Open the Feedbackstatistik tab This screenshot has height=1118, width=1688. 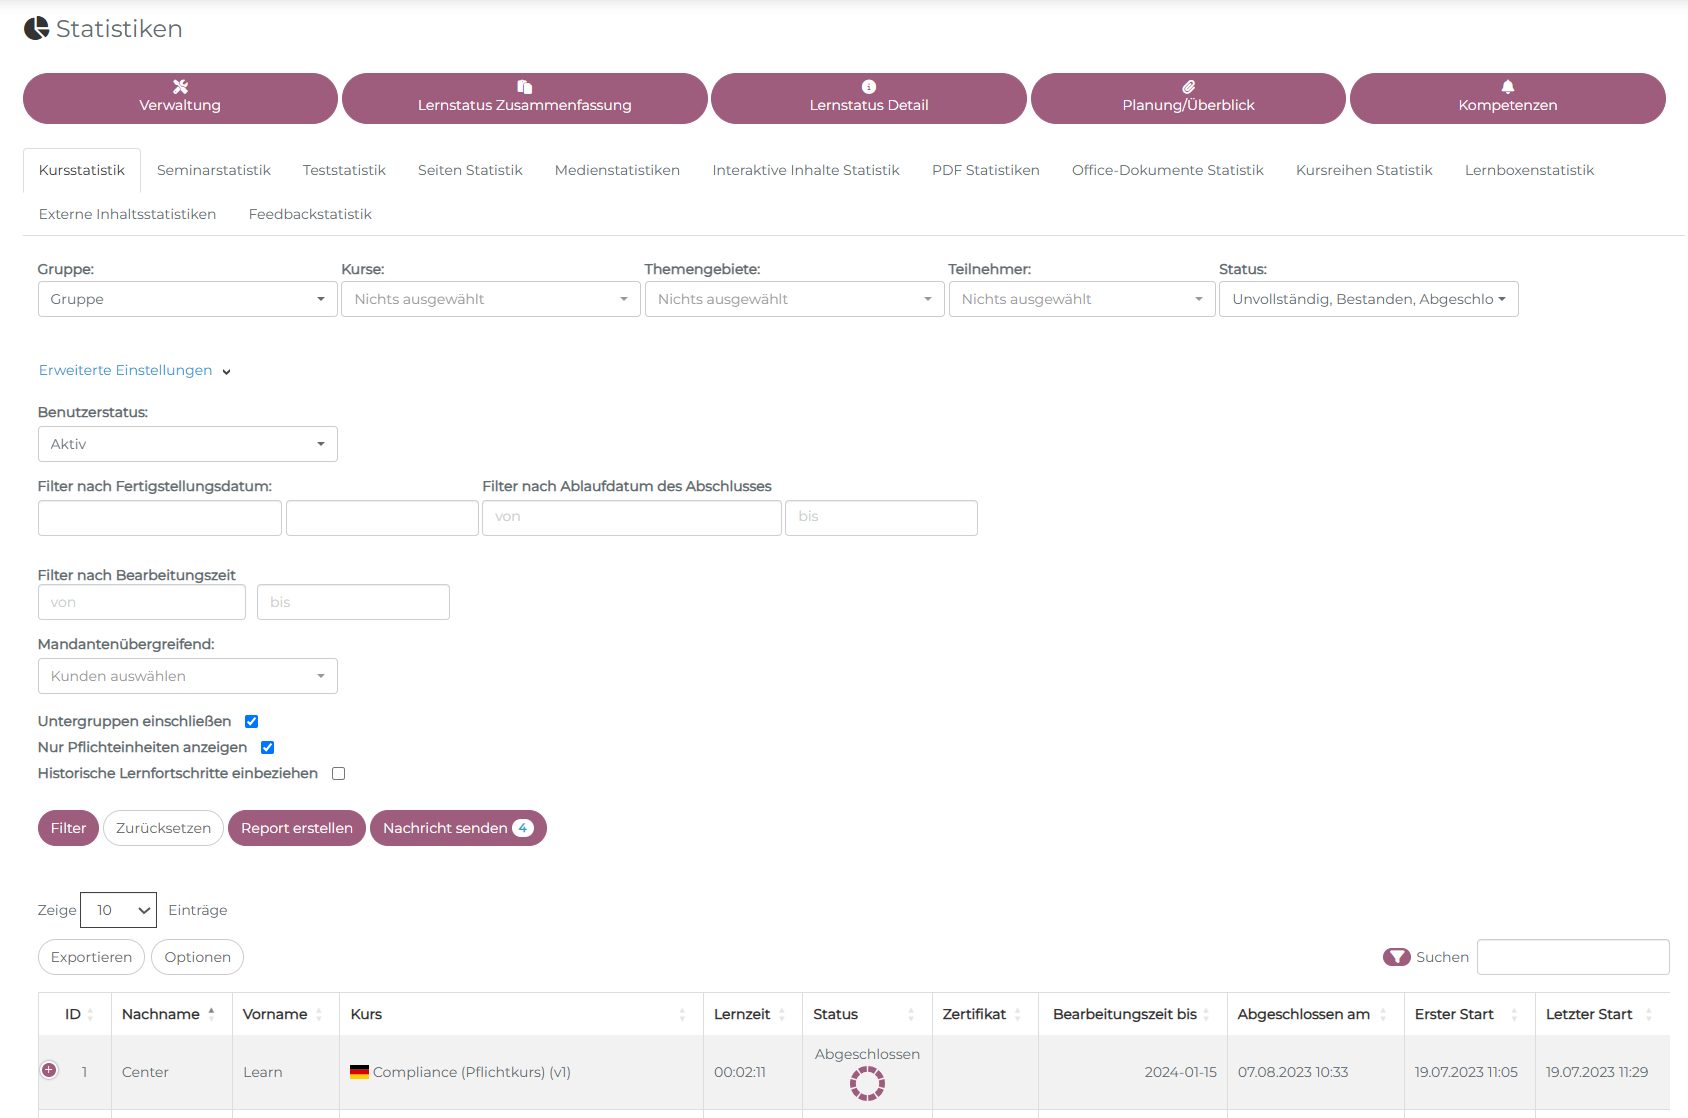click(x=310, y=214)
